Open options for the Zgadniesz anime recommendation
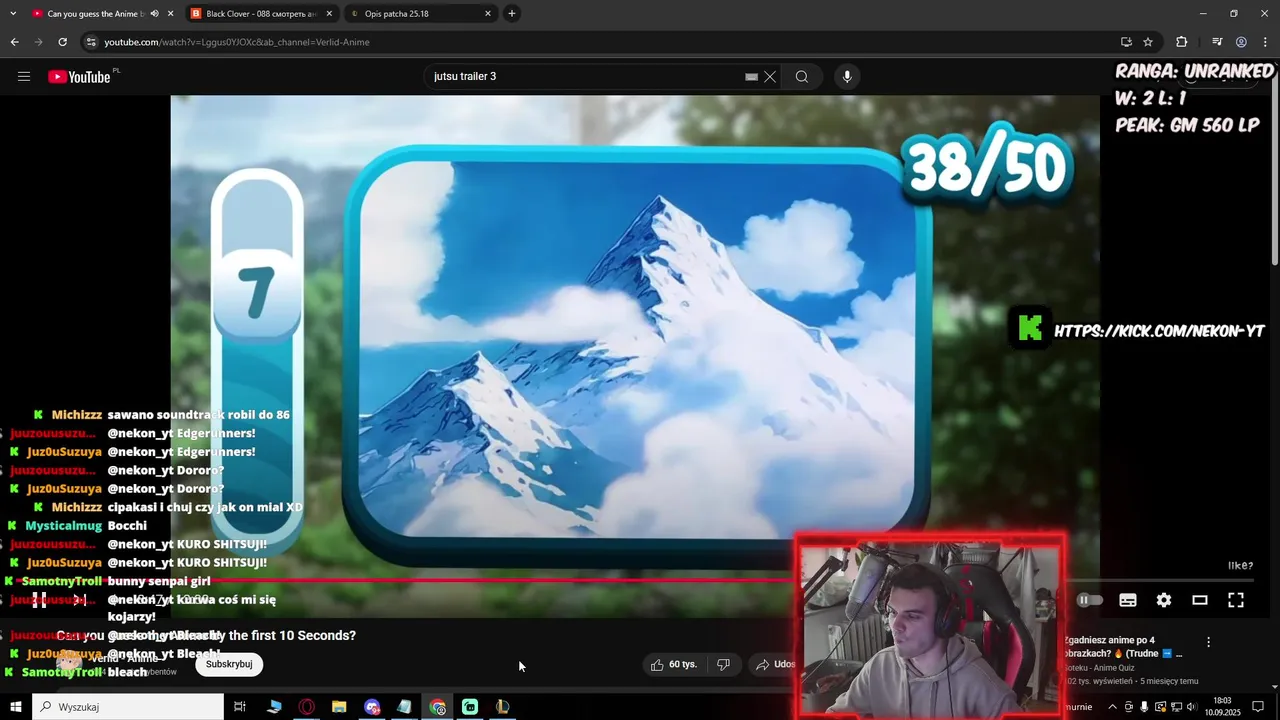This screenshot has height=720, width=1280. (x=1208, y=642)
